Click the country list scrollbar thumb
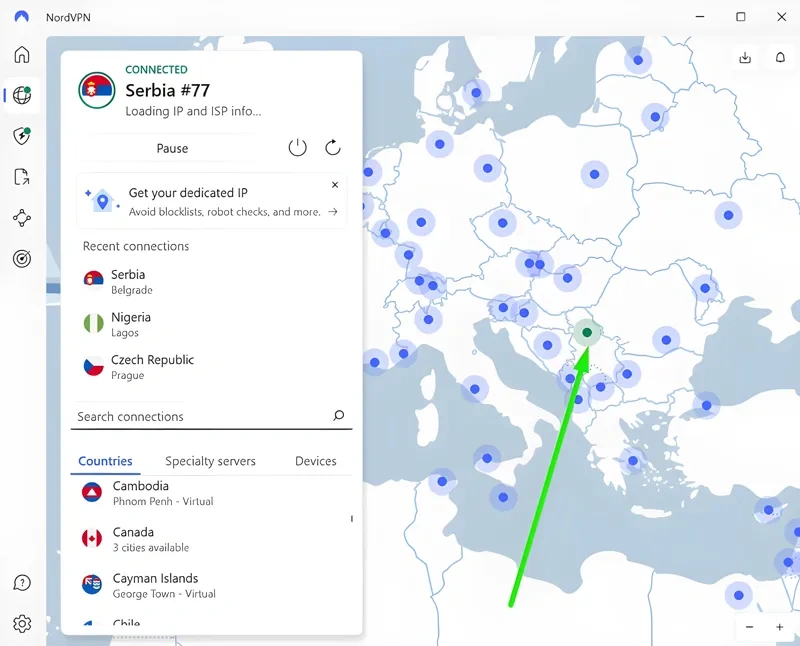This screenshot has height=646, width=800. pyautogui.click(x=352, y=519)
